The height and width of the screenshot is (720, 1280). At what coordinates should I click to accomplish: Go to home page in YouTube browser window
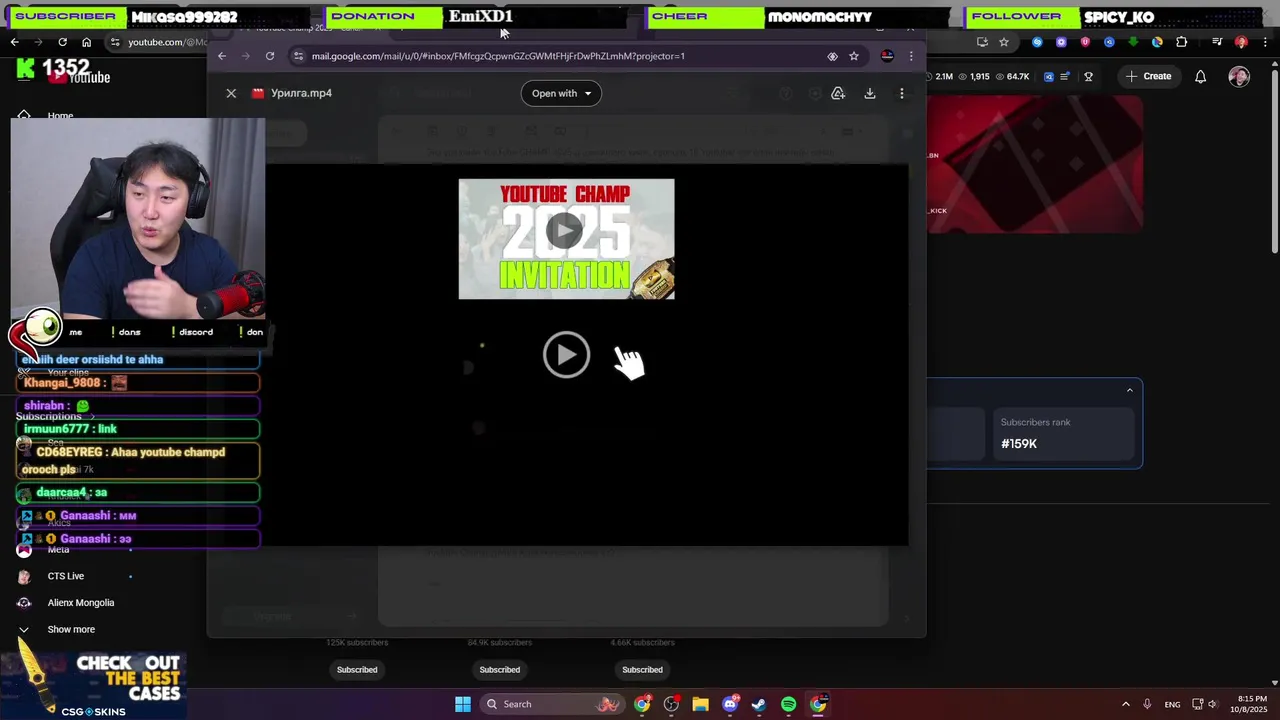[86, 42]
